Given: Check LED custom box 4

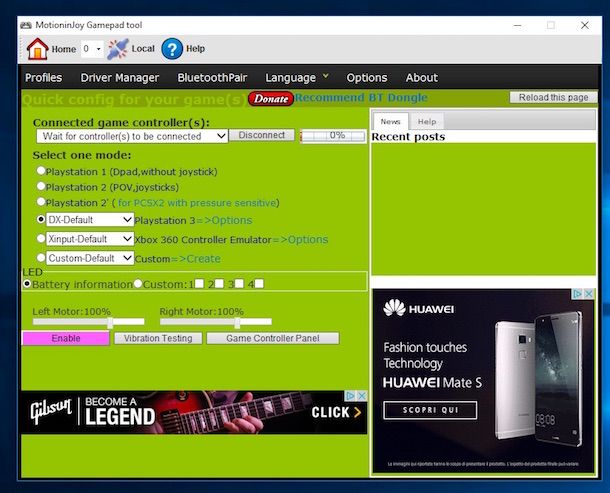Looking at the screenshot, I should pos(259,283).
